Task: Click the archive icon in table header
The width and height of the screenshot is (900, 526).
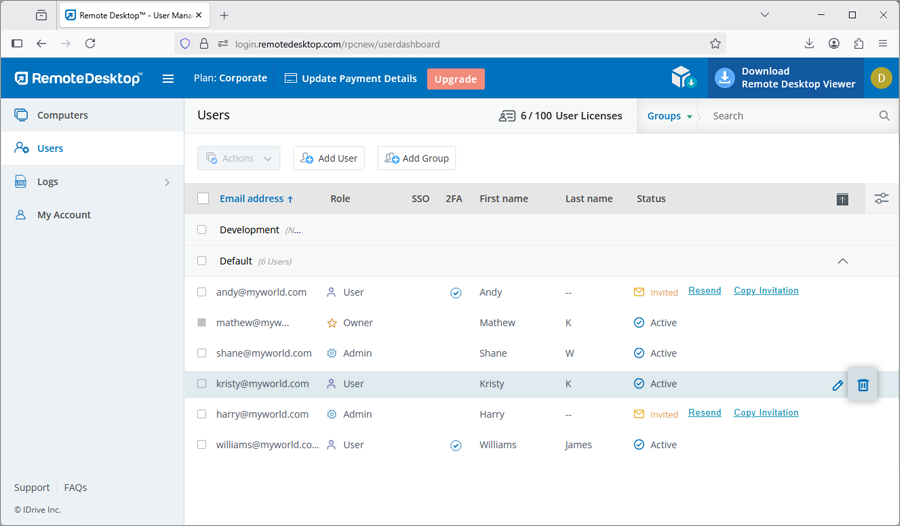Action: (x=842, y=200)
